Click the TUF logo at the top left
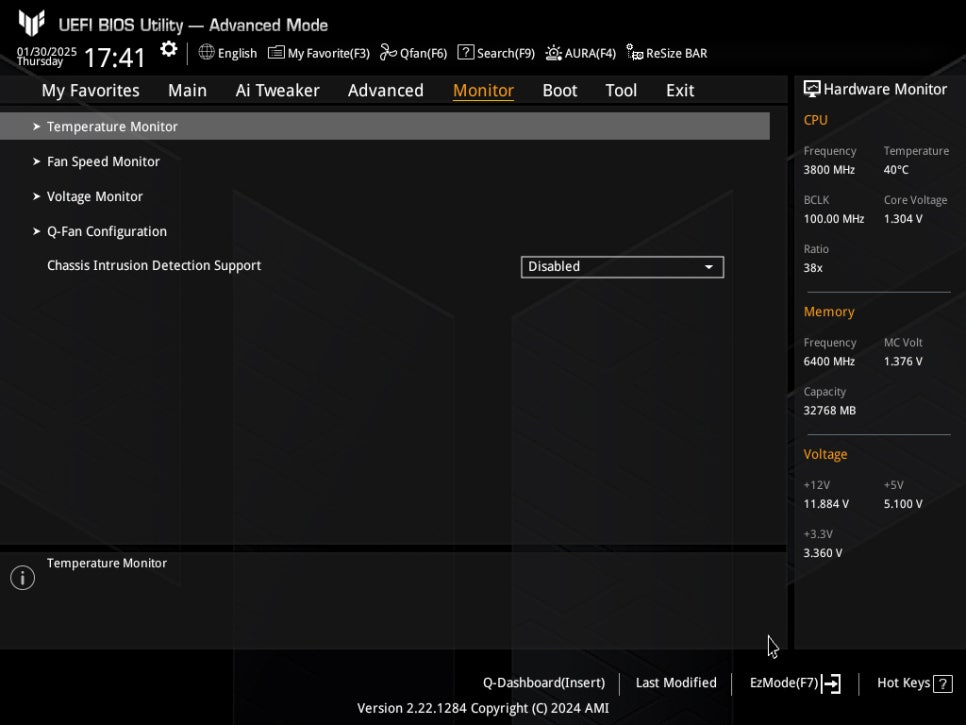The width and height of the screenshot is (966, 725). 31,23
